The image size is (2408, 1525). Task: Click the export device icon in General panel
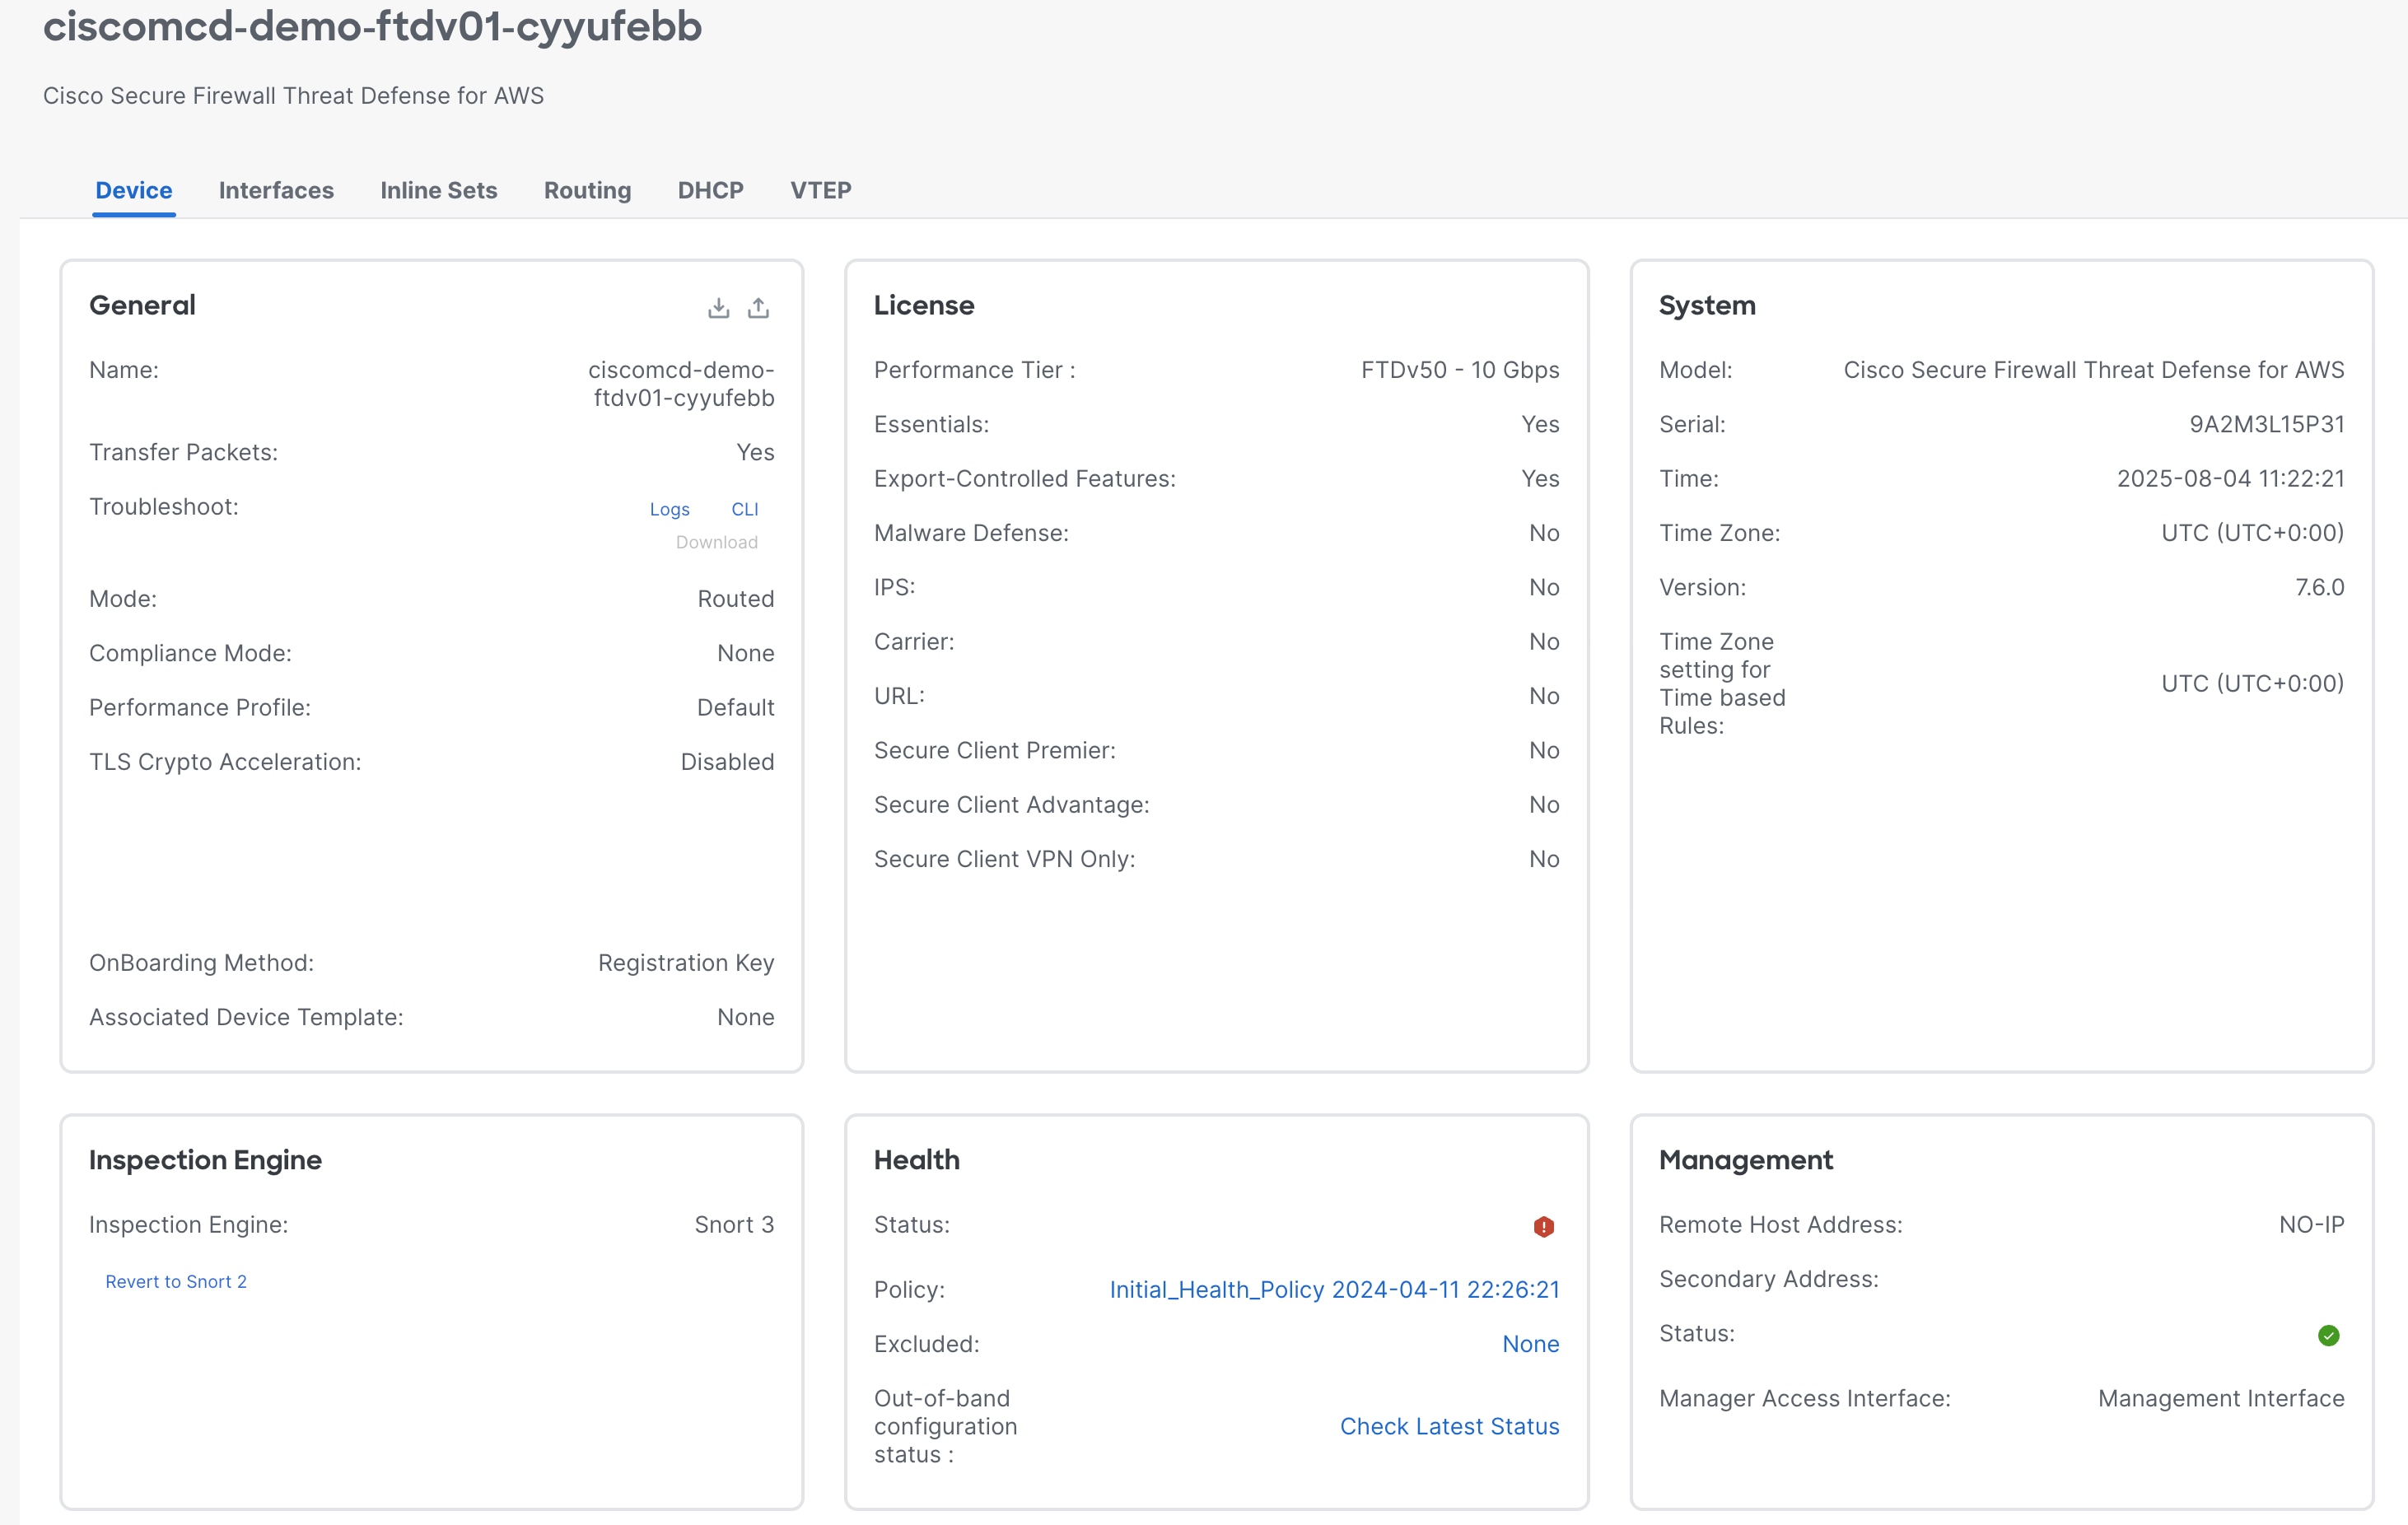(759, 307)
